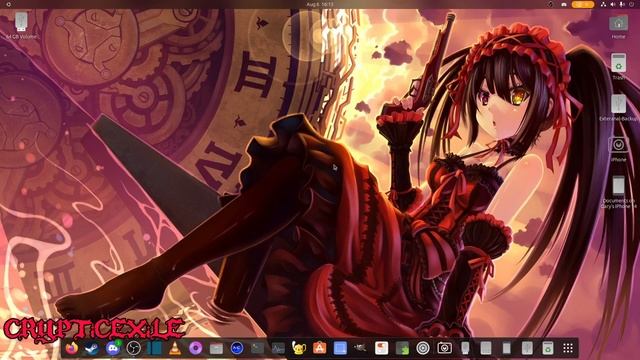Open the USB stick drive in dock

coord(465,348)
